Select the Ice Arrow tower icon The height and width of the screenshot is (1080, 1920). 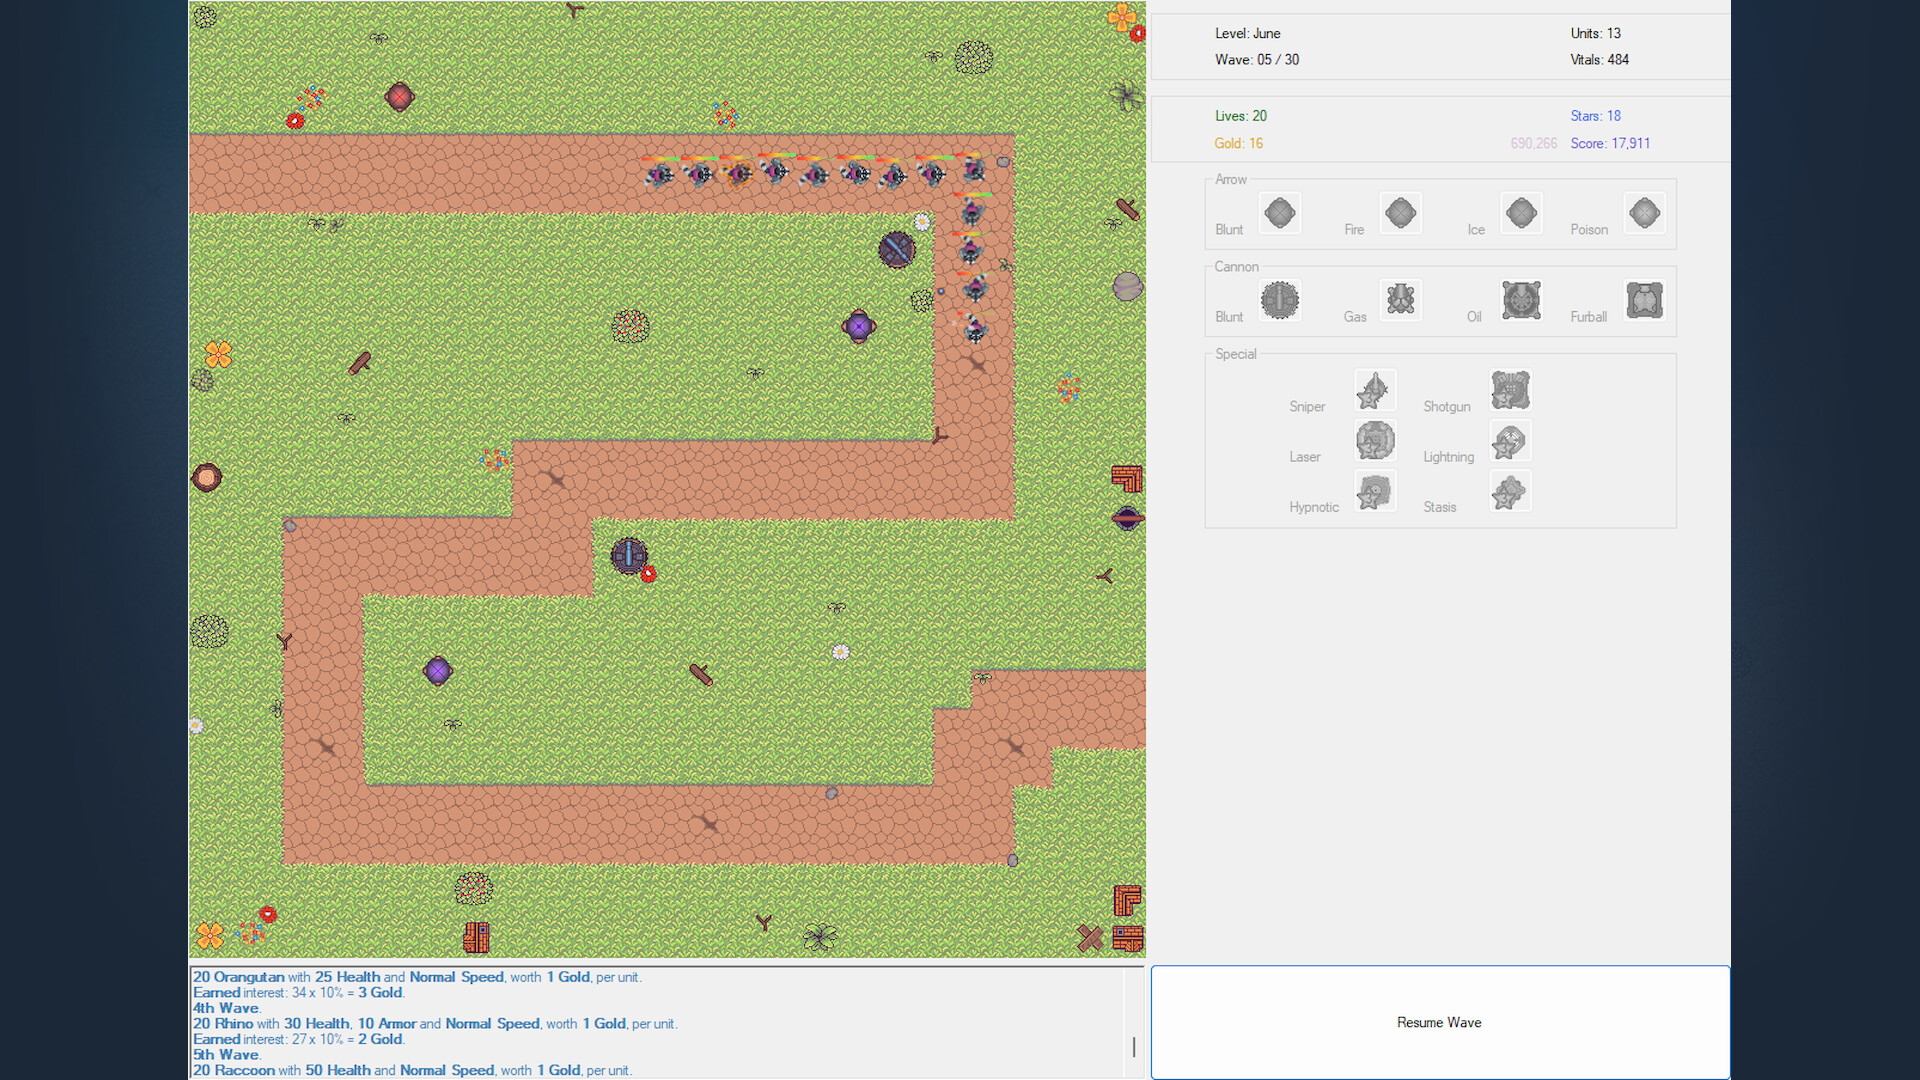click(1521, 213)
